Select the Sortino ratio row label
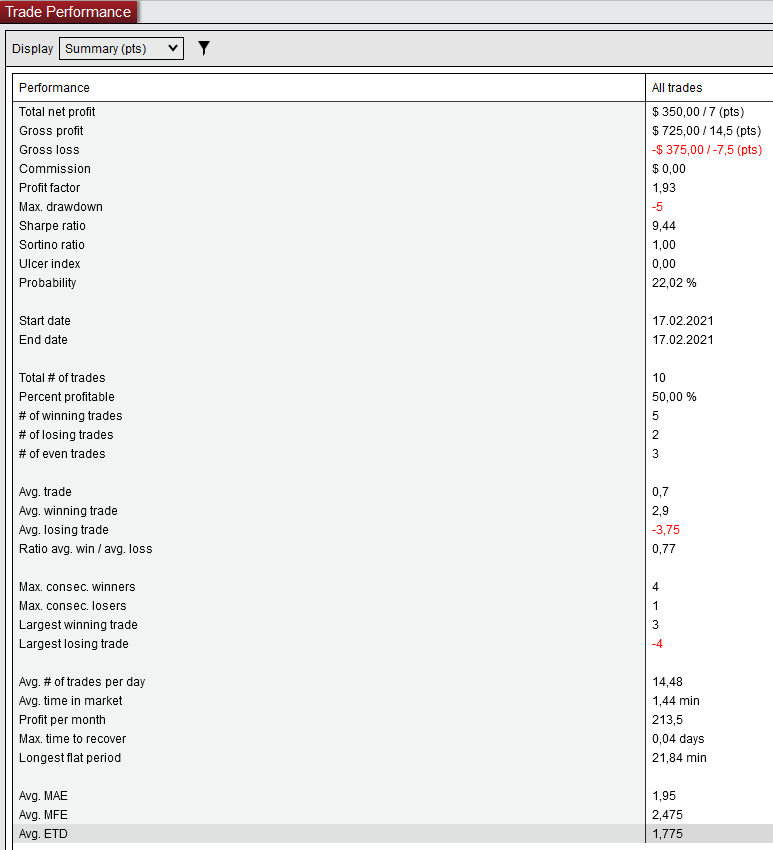The image size is (773, 850). click(x=51, y=244)
